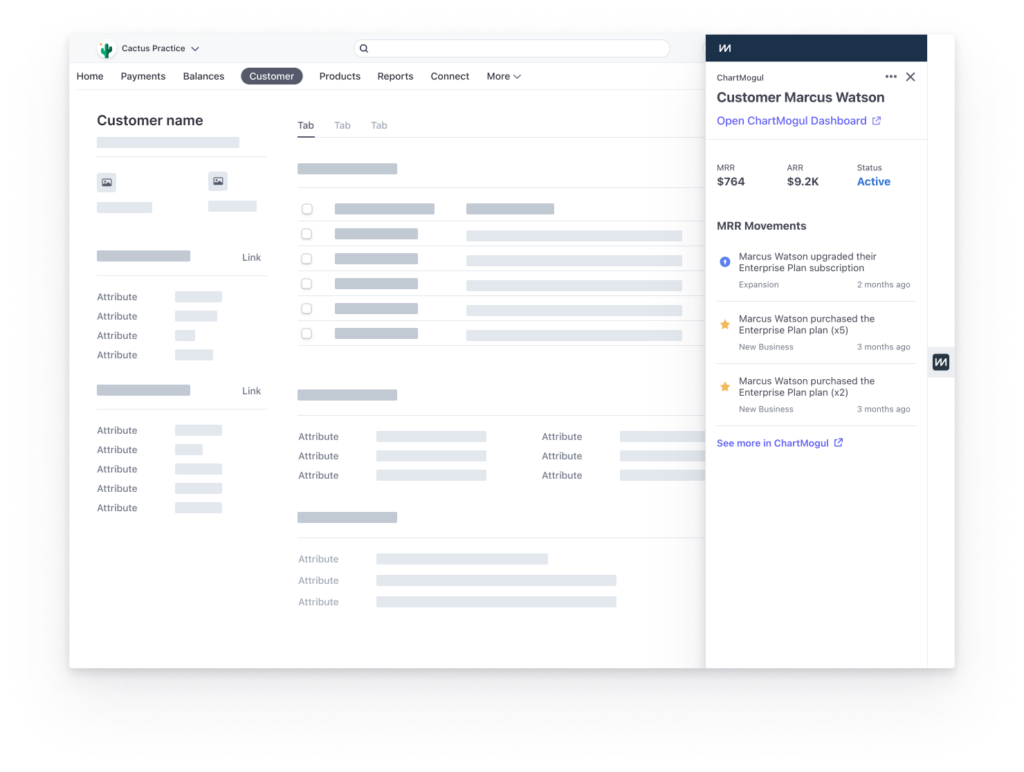Click the Customer name heading
This screenshot has width=1024, height=772.
[150, 120]
